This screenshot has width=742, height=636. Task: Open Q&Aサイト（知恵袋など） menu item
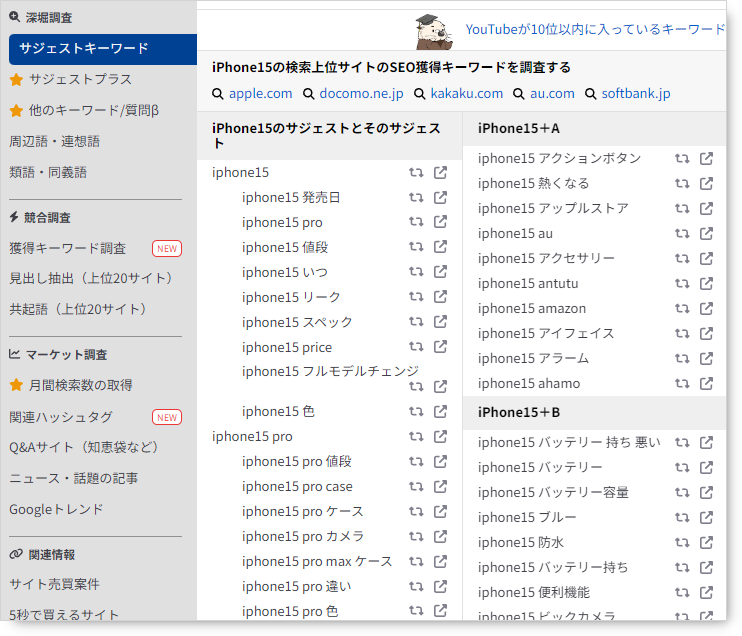point(84,447)
